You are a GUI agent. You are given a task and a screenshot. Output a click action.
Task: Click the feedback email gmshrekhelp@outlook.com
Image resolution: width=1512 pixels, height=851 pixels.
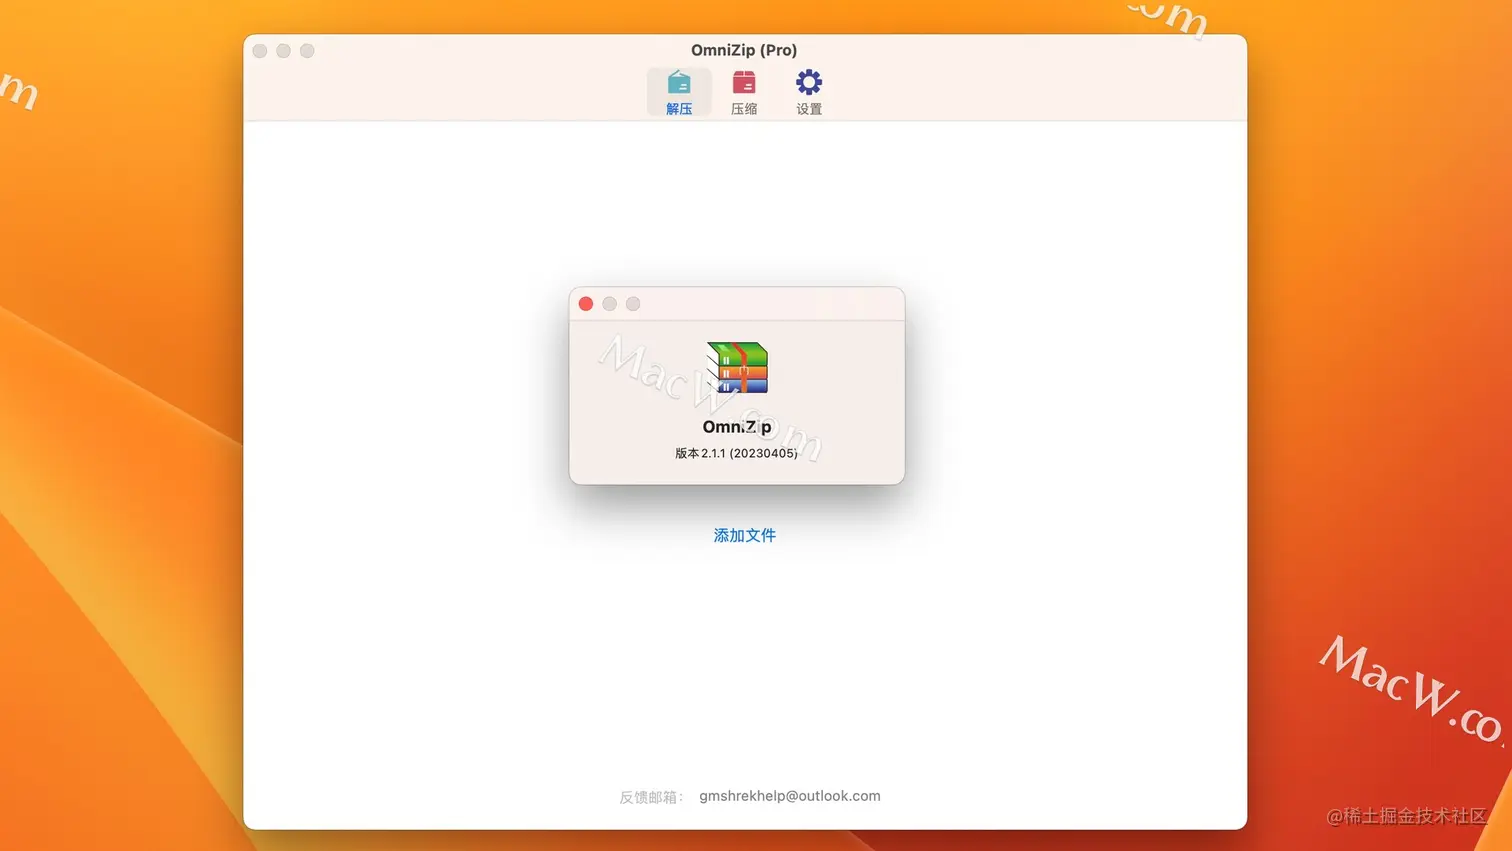(790, 796)
